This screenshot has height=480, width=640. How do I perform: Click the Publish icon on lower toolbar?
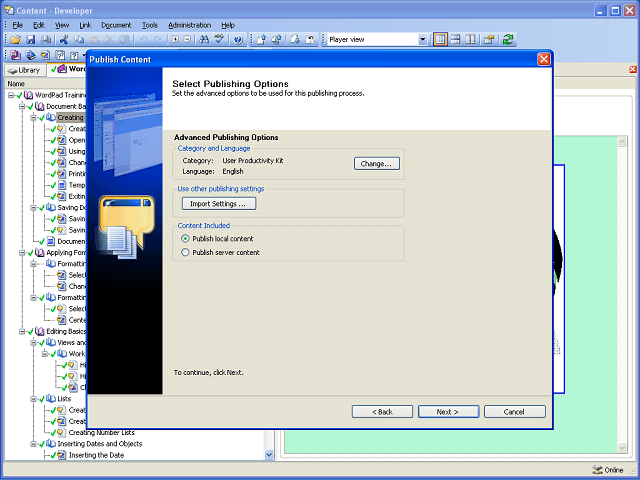point(16,55)
